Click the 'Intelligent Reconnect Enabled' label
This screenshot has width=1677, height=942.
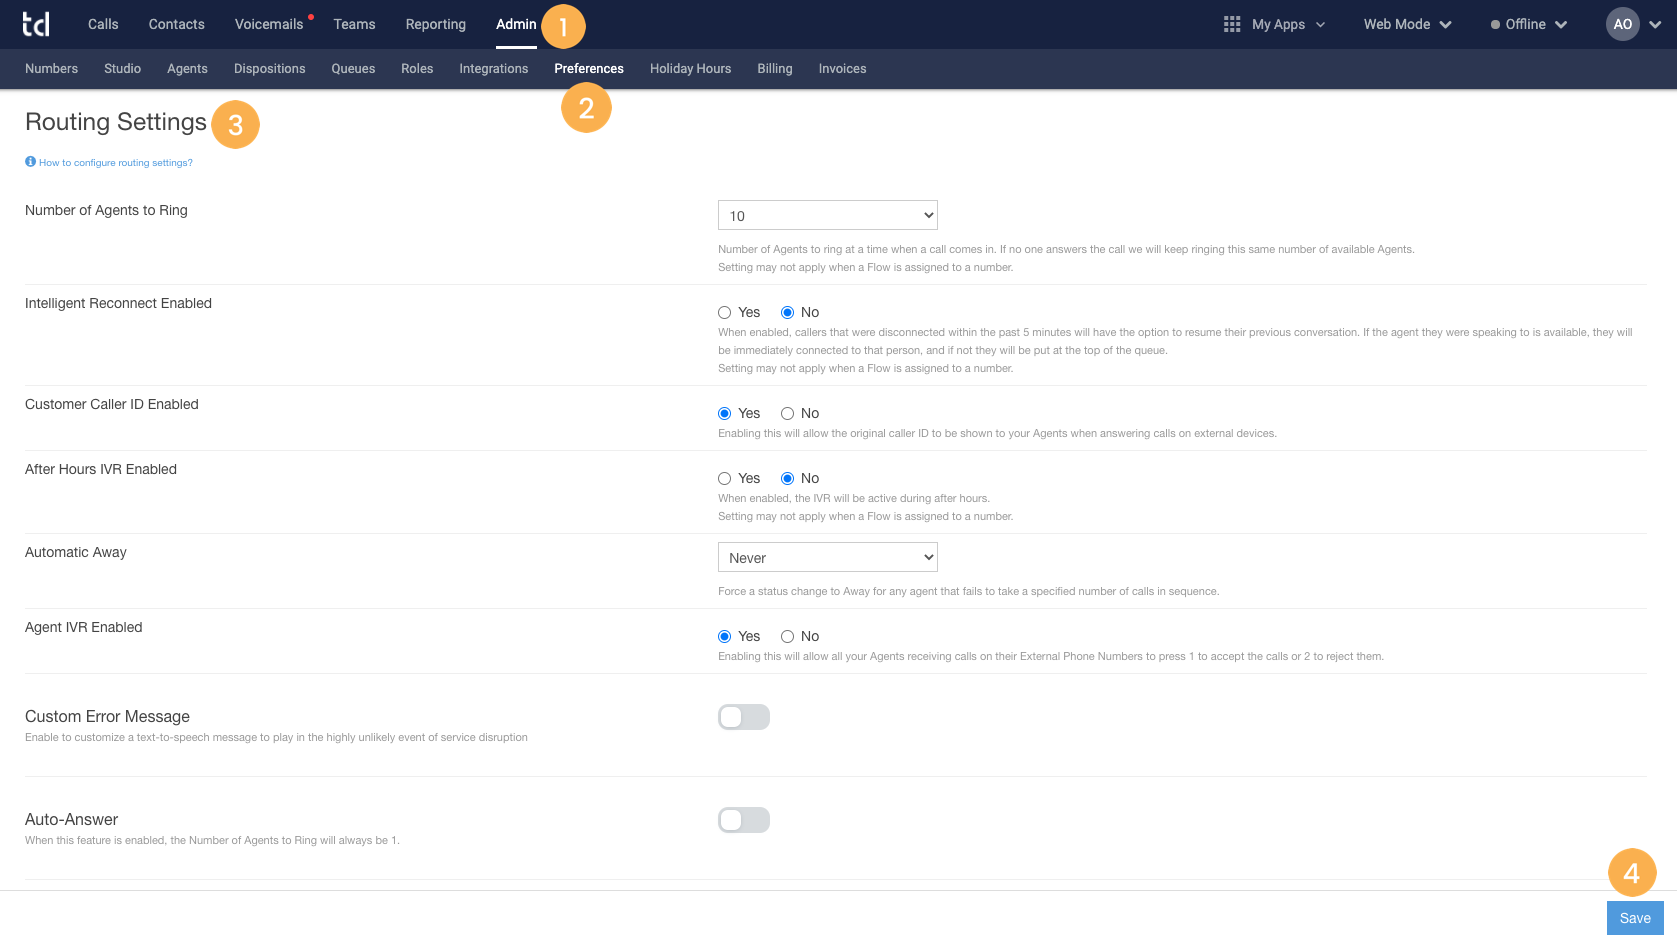tap(118, 303)
